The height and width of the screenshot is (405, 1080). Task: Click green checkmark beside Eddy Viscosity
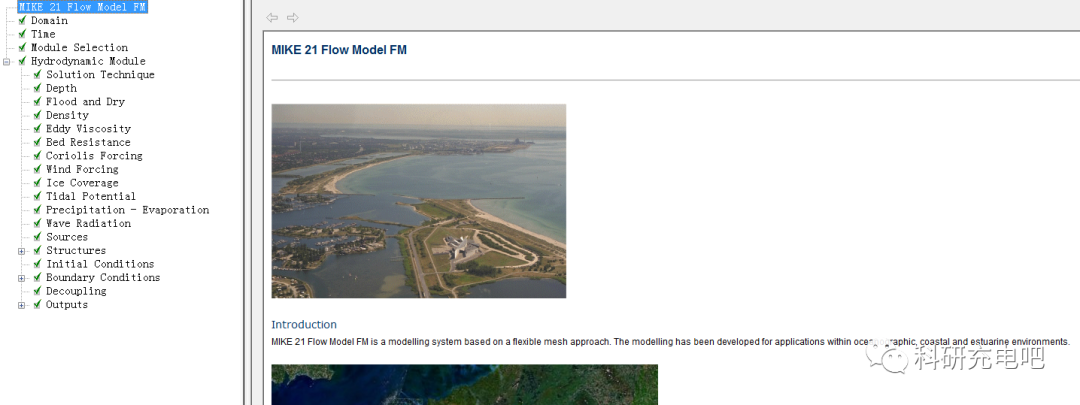pos(37,129)
